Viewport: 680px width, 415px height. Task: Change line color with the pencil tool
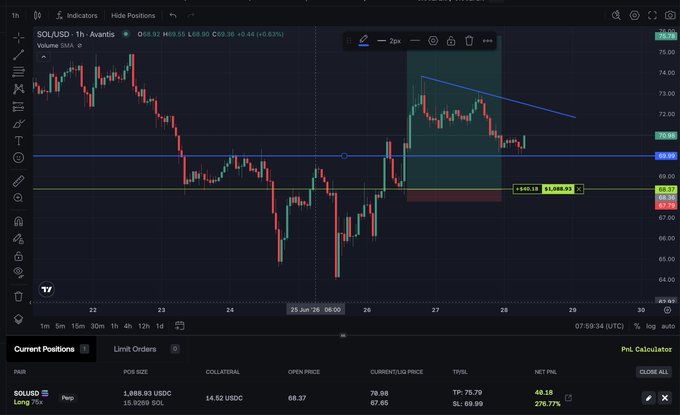(x=364, y=41)
